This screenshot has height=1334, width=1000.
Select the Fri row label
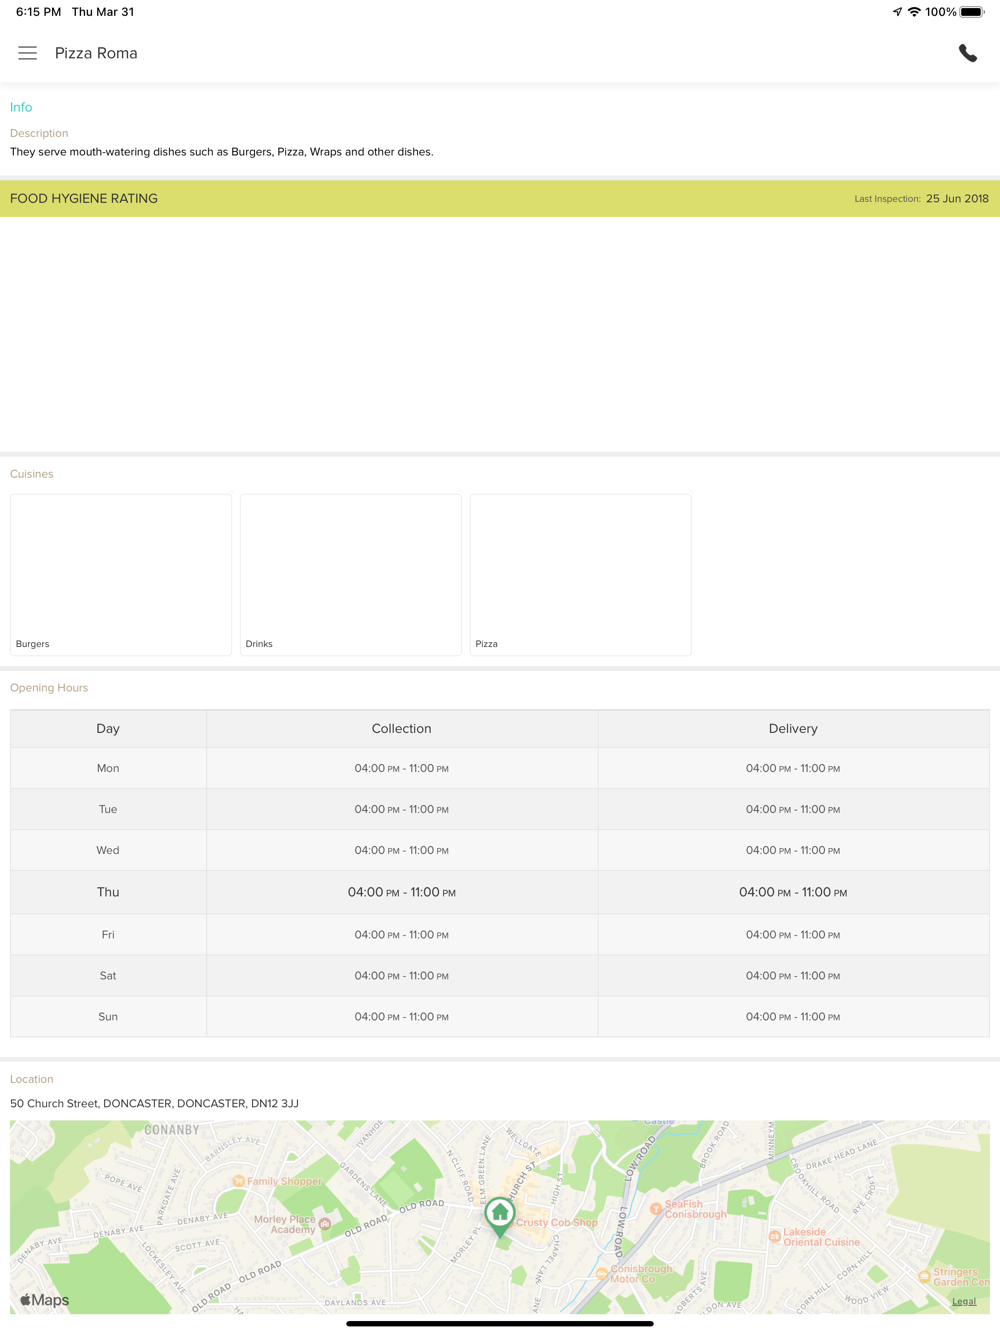click(108, 934)
